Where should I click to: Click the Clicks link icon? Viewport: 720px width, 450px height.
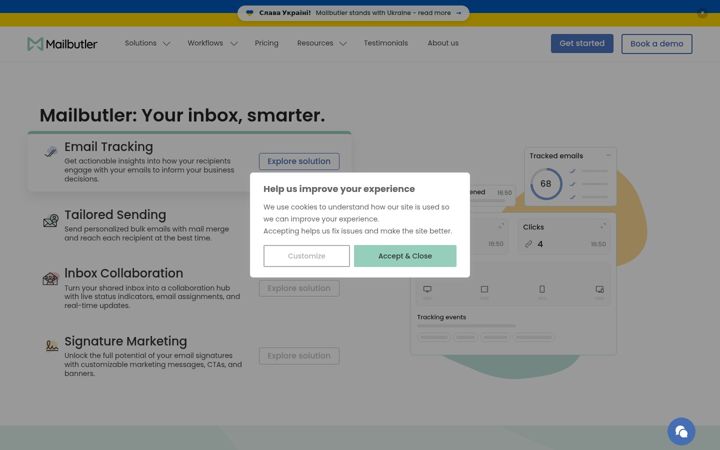[x=529, y=244]
